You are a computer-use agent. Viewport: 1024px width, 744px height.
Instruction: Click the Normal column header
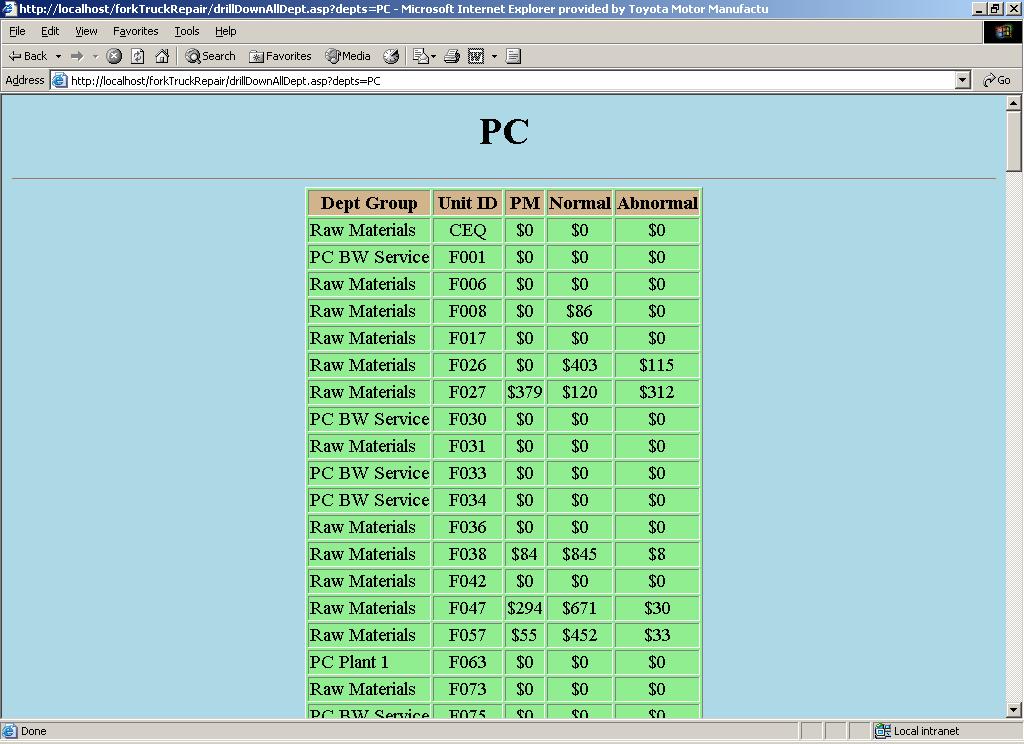coord(580,203)
